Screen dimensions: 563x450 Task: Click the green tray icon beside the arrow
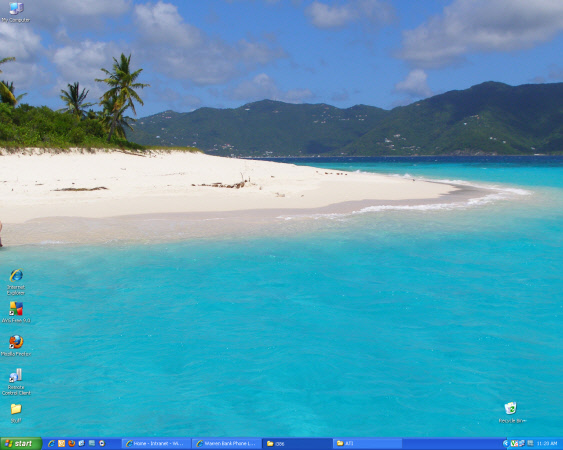[x=514, y=444]
